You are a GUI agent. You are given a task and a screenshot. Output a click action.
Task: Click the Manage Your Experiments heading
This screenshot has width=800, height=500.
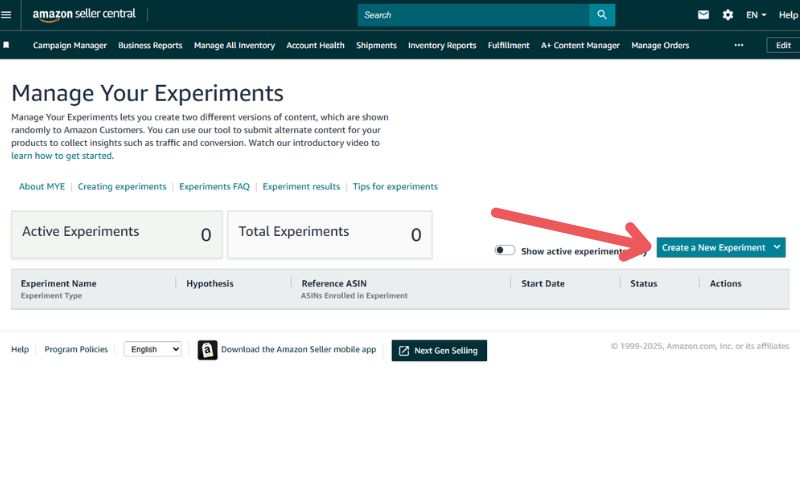pos(147,93)
